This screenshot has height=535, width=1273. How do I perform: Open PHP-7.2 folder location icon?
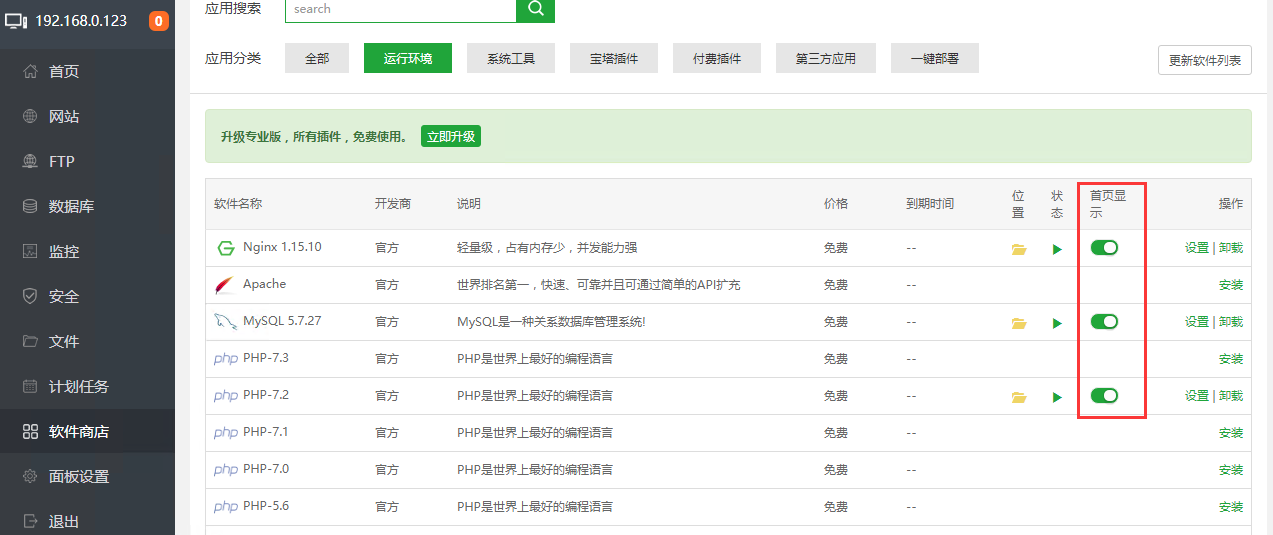click(1019, 397)
